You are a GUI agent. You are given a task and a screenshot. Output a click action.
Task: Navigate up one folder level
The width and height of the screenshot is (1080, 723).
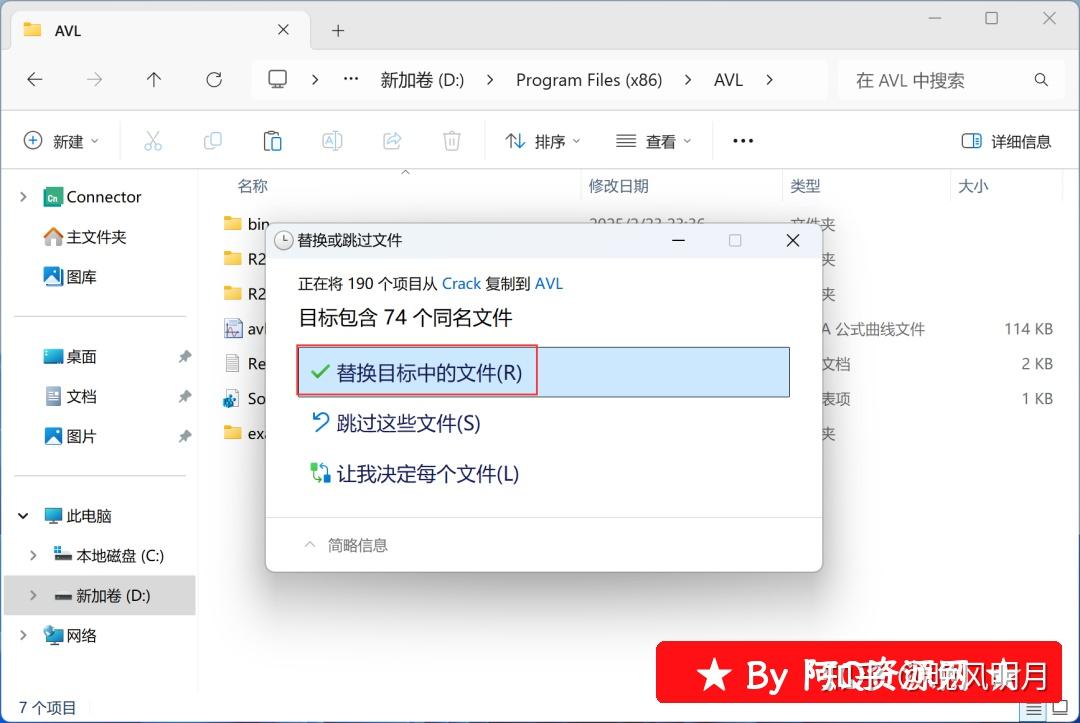click(x=155, y=79)
